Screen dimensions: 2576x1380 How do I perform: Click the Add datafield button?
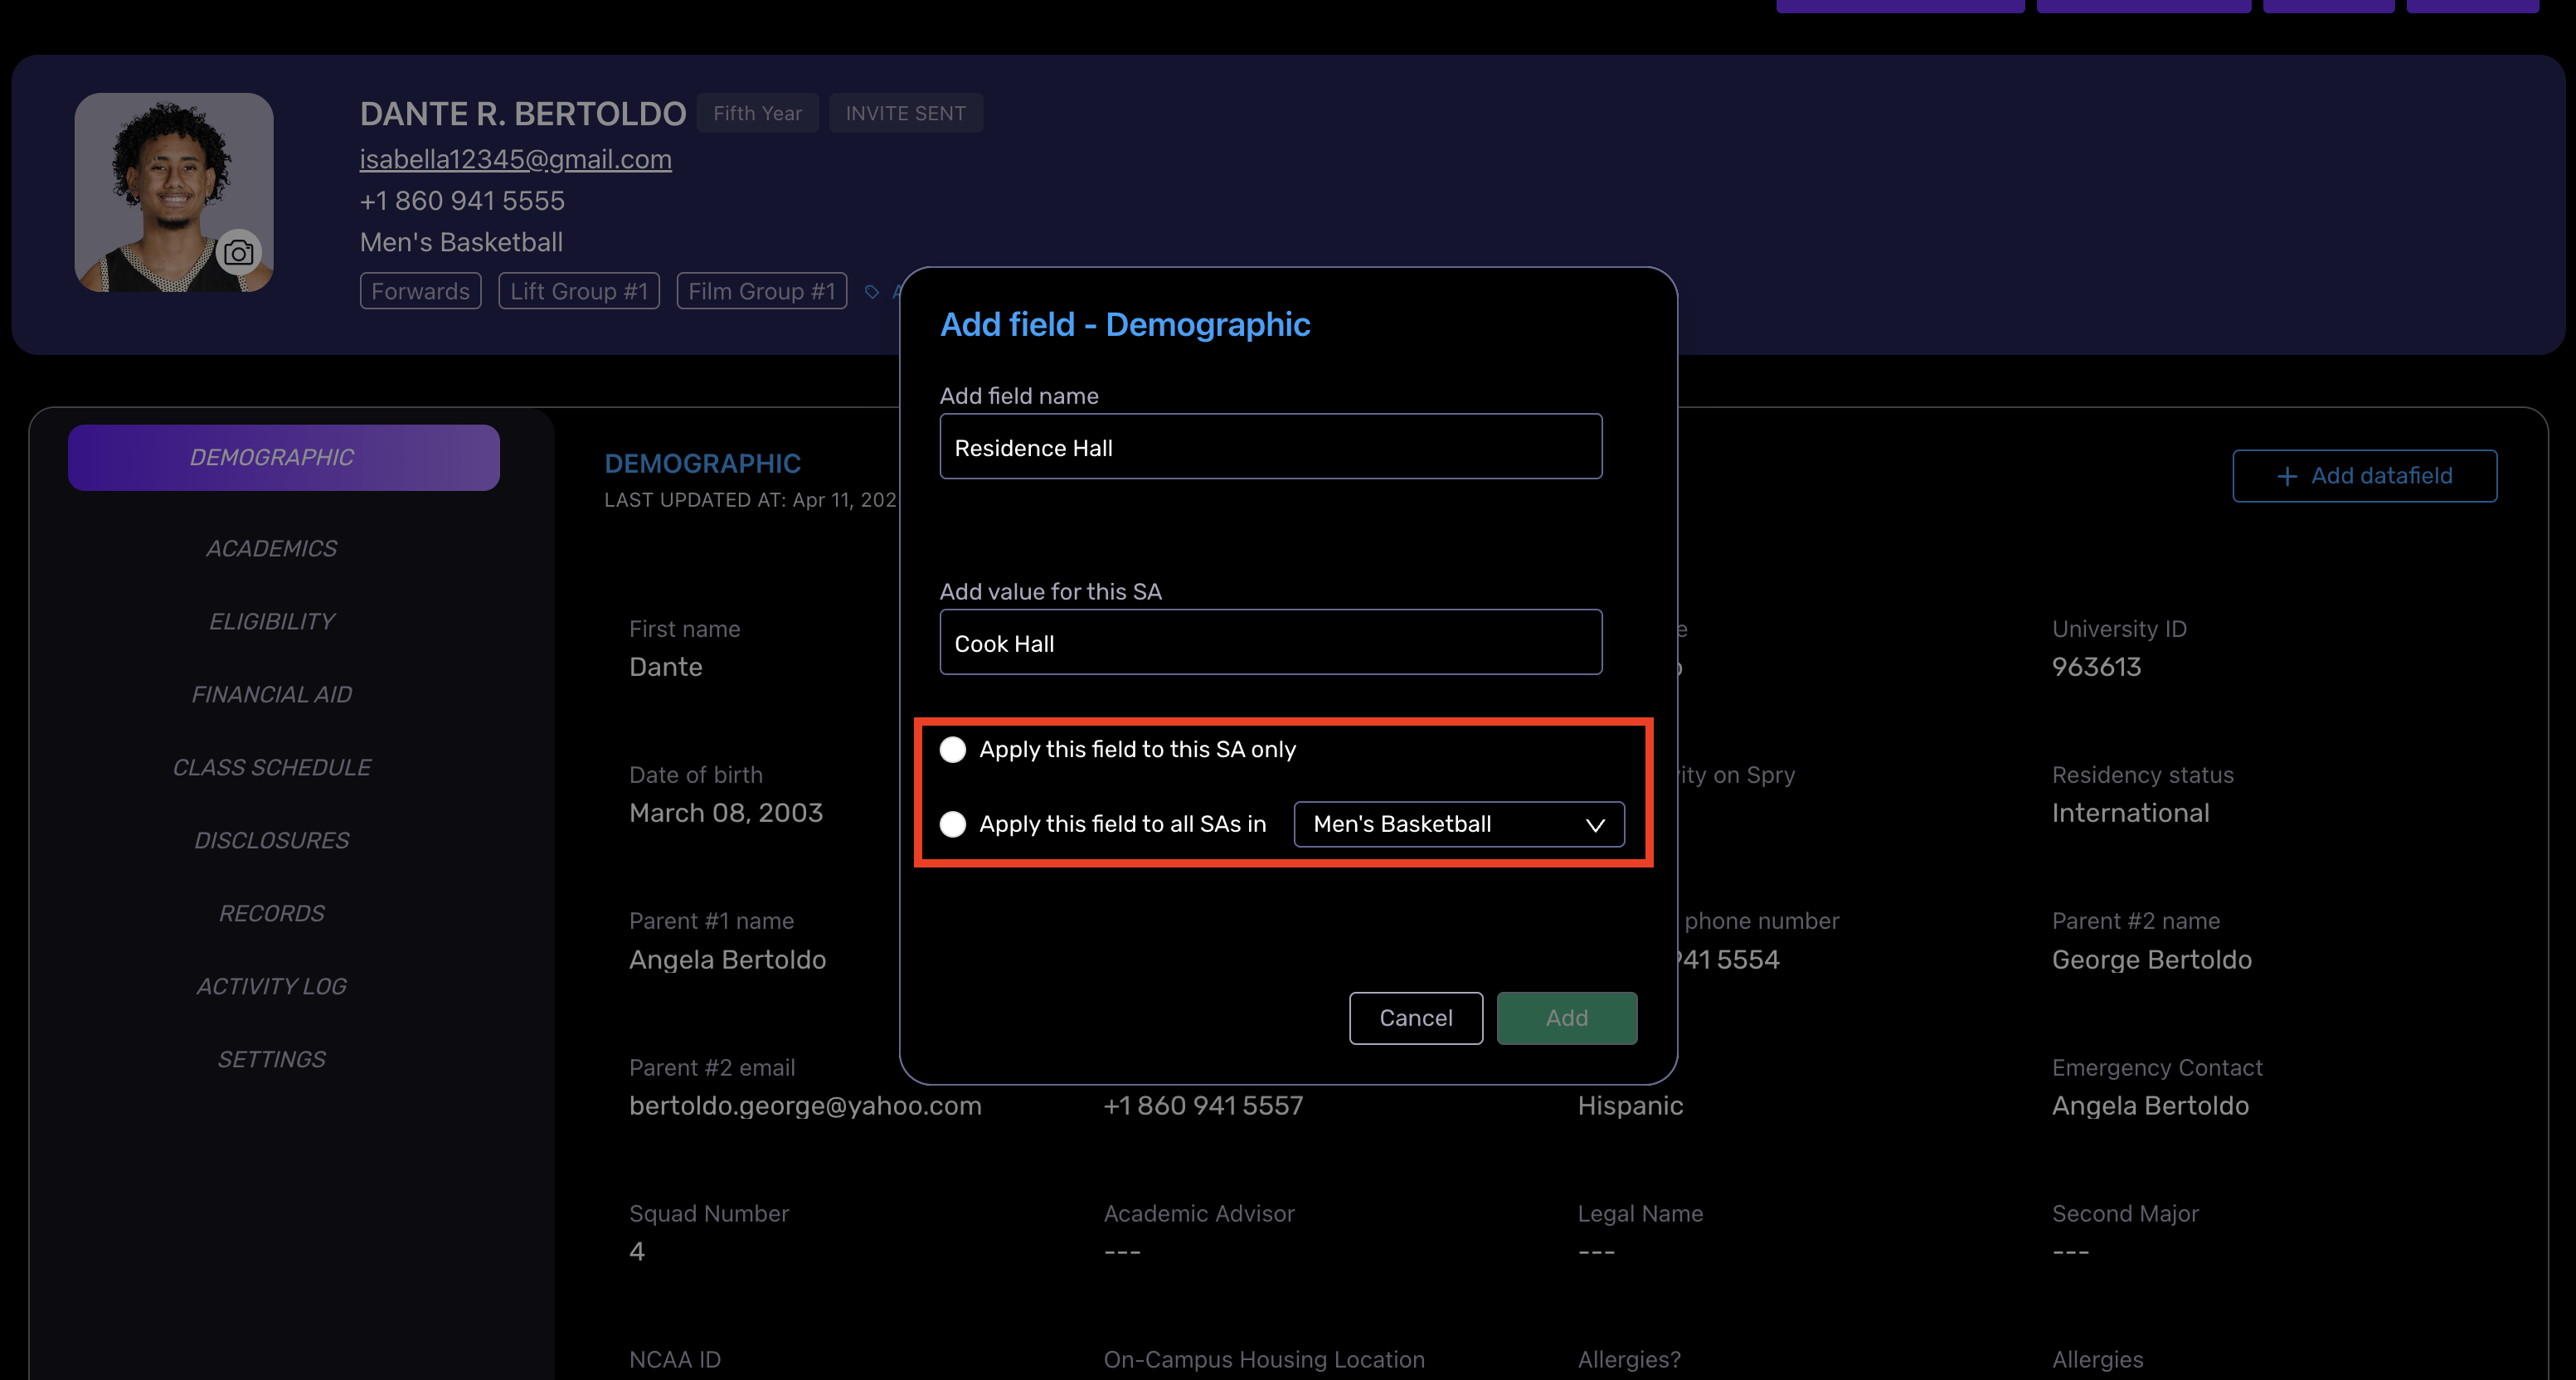click(2365, 476)
